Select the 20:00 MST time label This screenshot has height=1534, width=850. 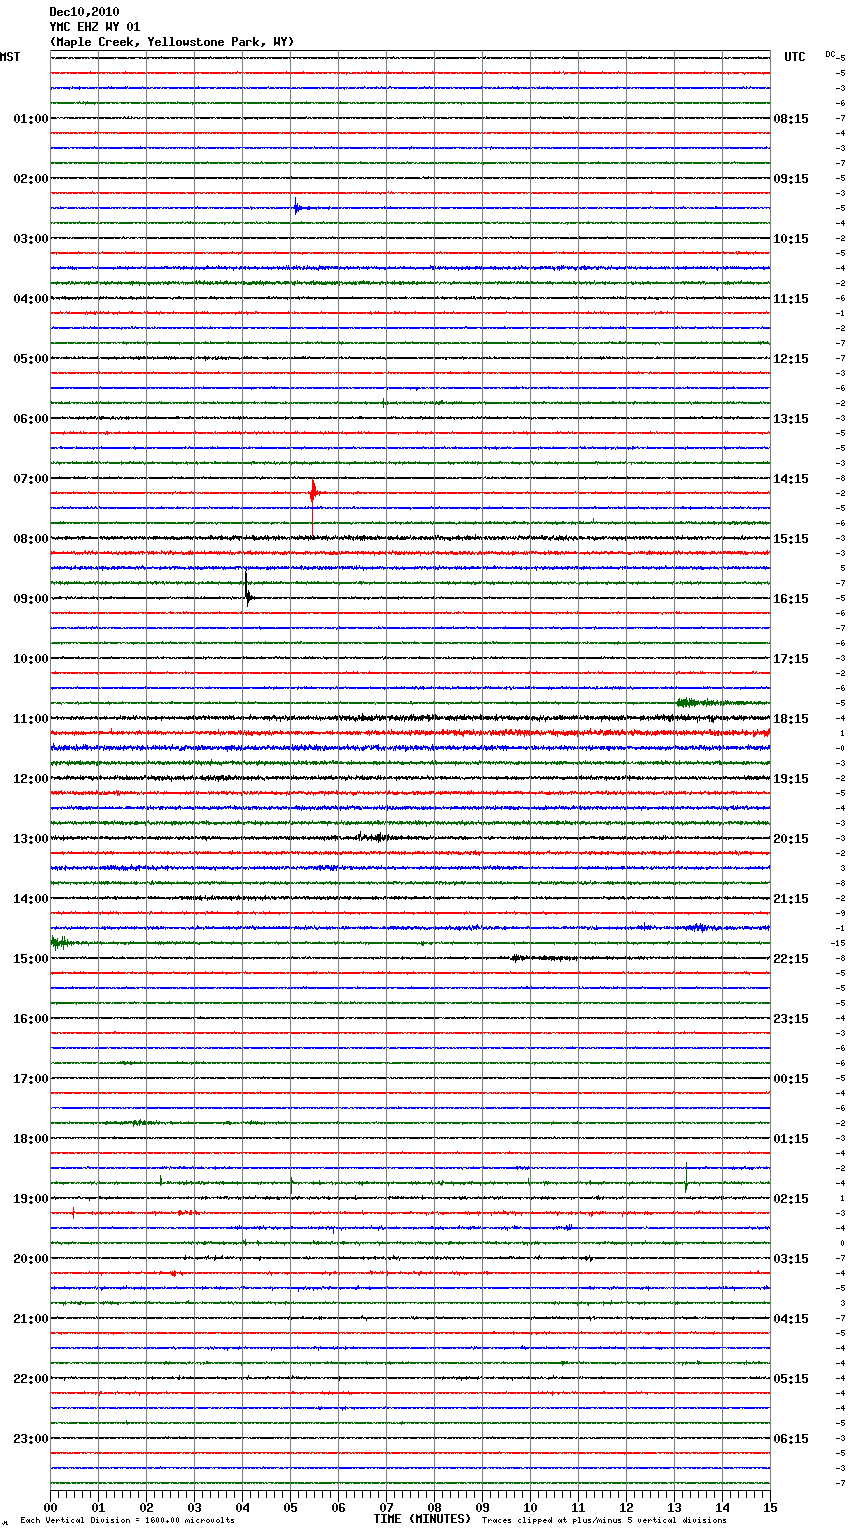31,1259
